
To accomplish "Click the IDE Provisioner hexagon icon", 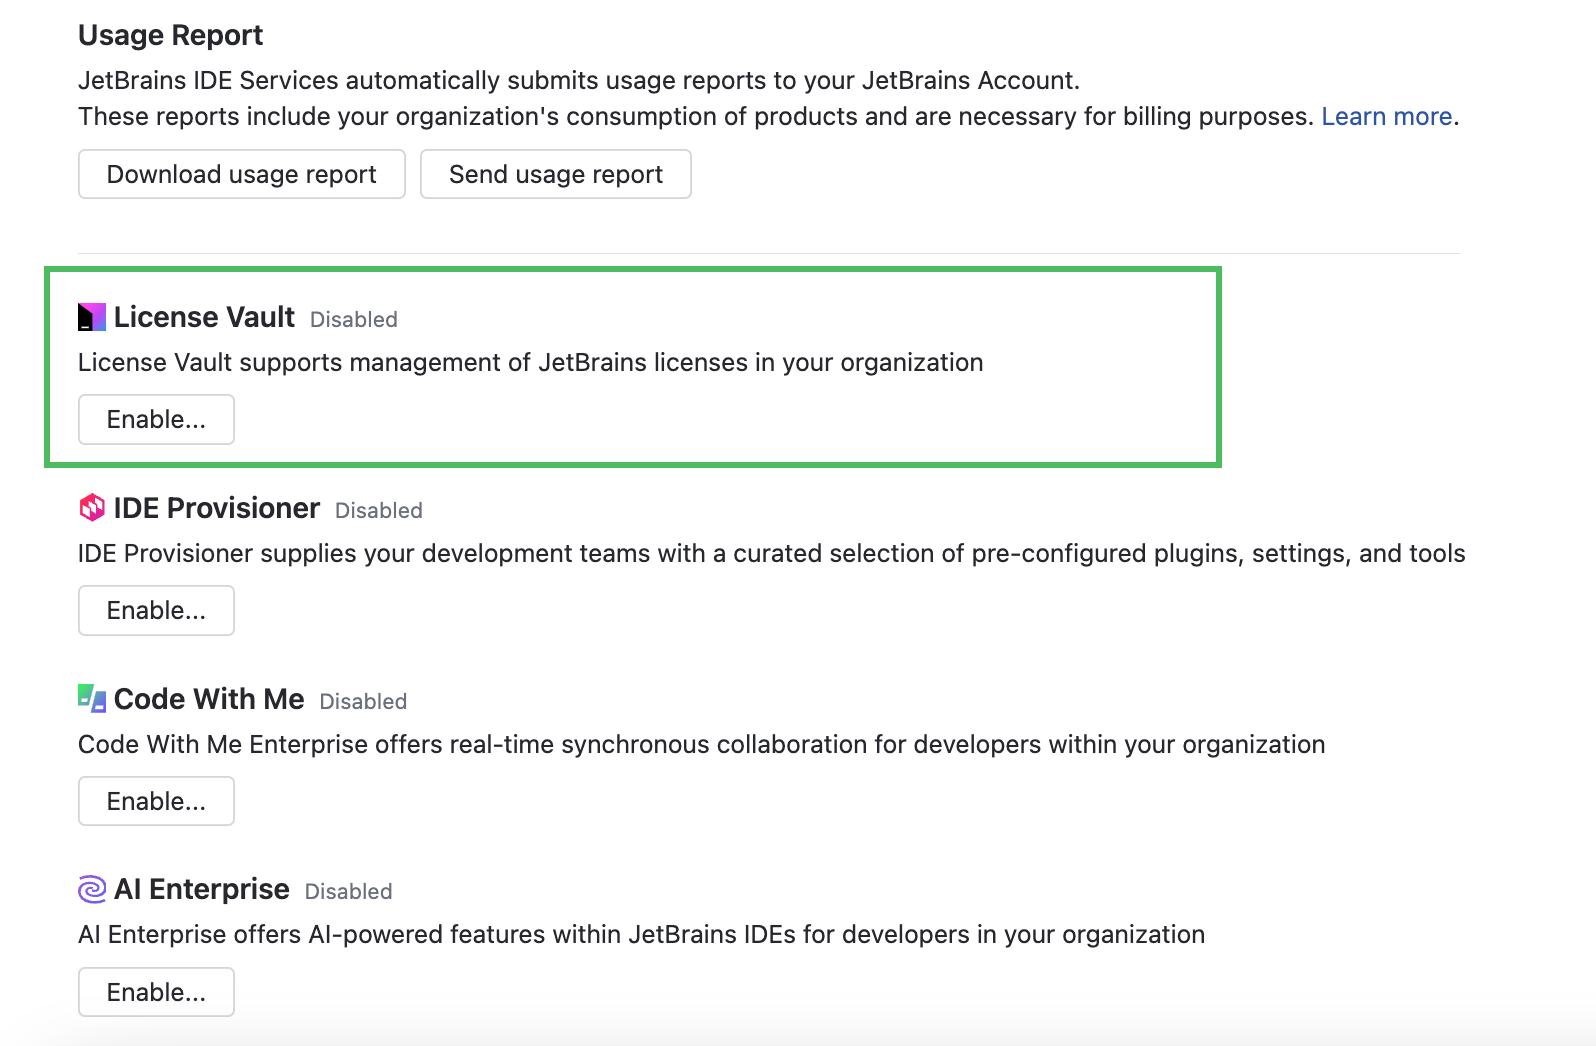I will 92,508.
